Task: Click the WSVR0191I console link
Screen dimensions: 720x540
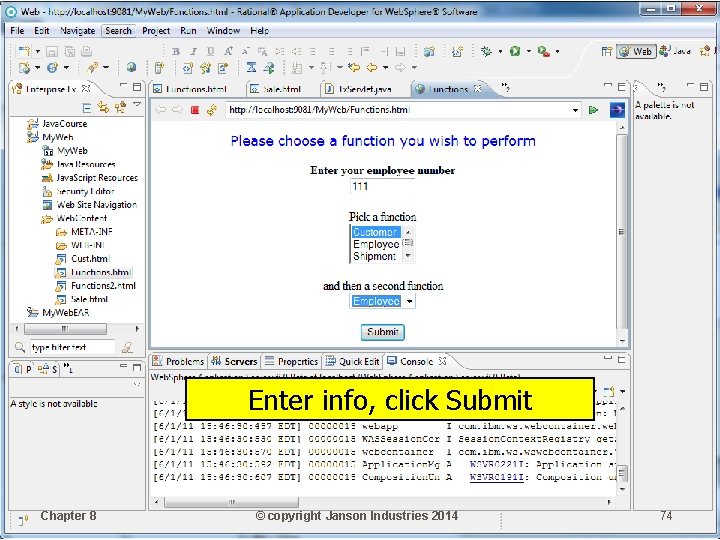Action: (x=497, y=477)
